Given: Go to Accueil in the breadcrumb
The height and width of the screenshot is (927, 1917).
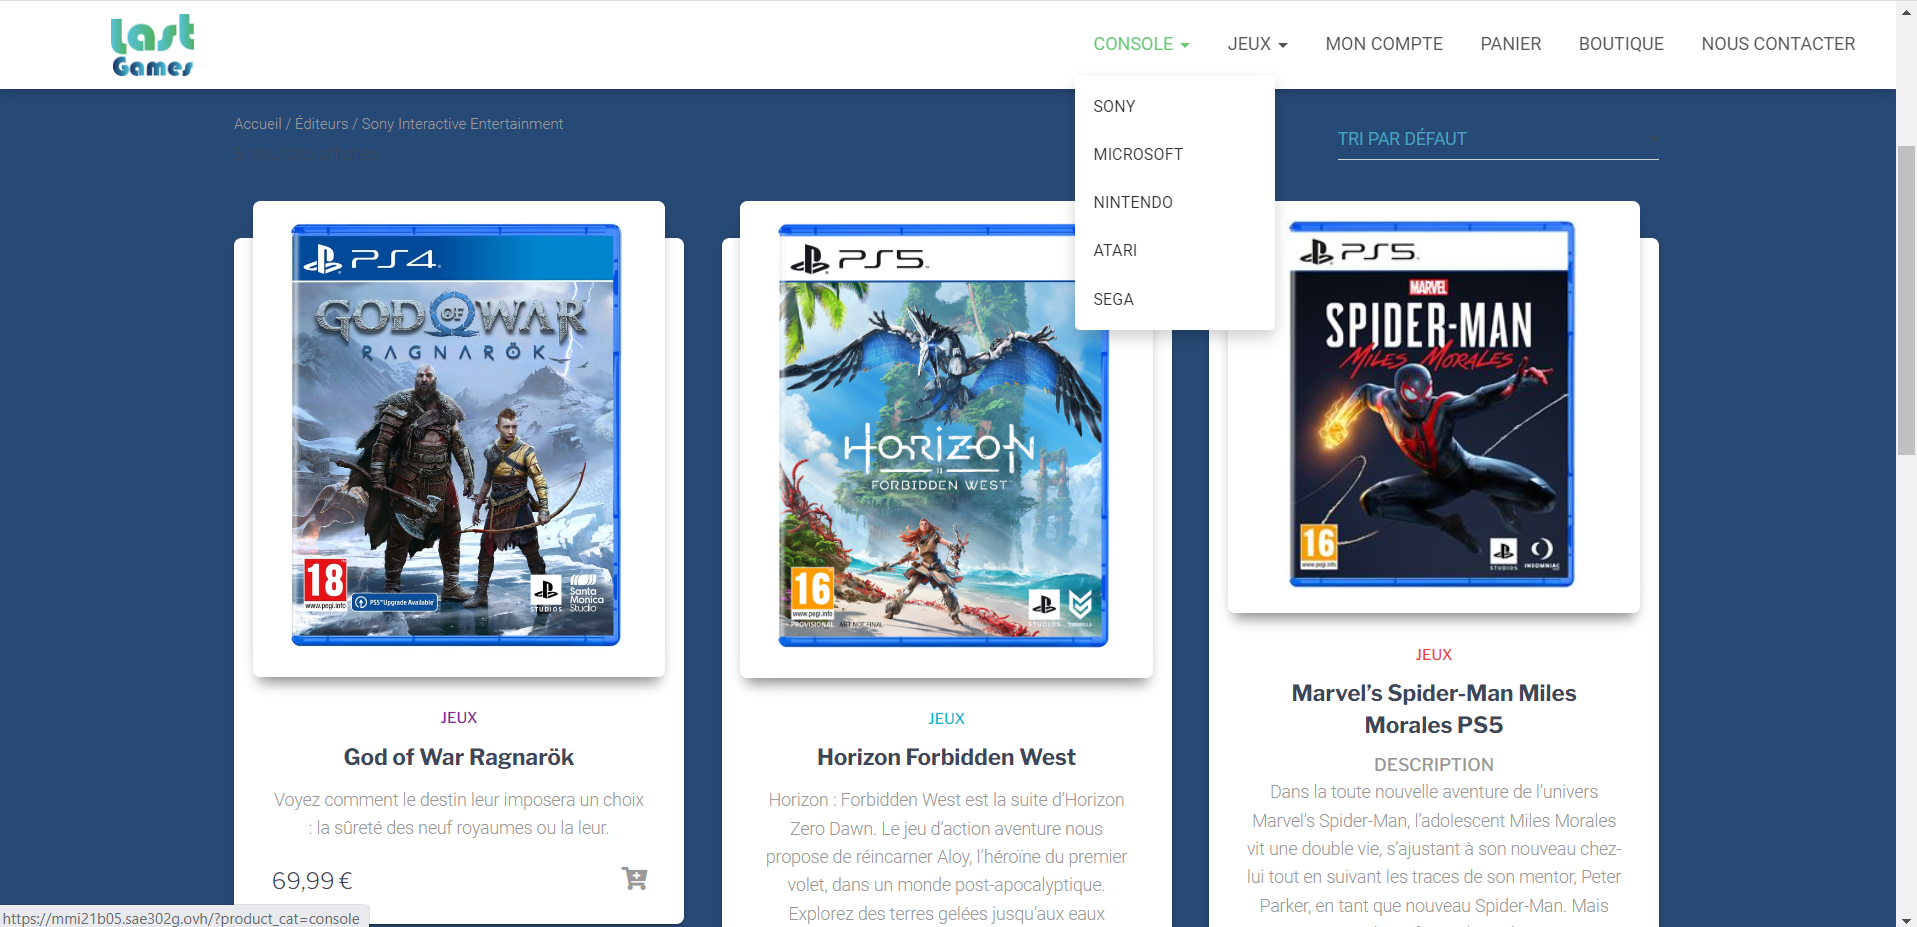Looking at the screenshot, I should (258, 124).
